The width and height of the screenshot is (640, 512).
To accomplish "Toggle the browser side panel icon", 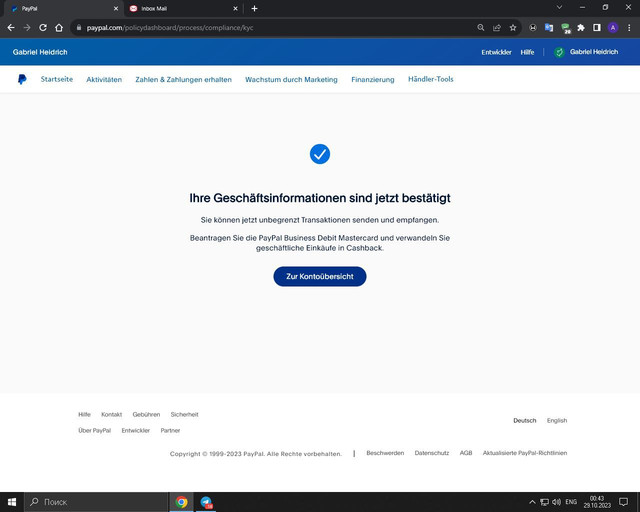I will pos(597,28).
